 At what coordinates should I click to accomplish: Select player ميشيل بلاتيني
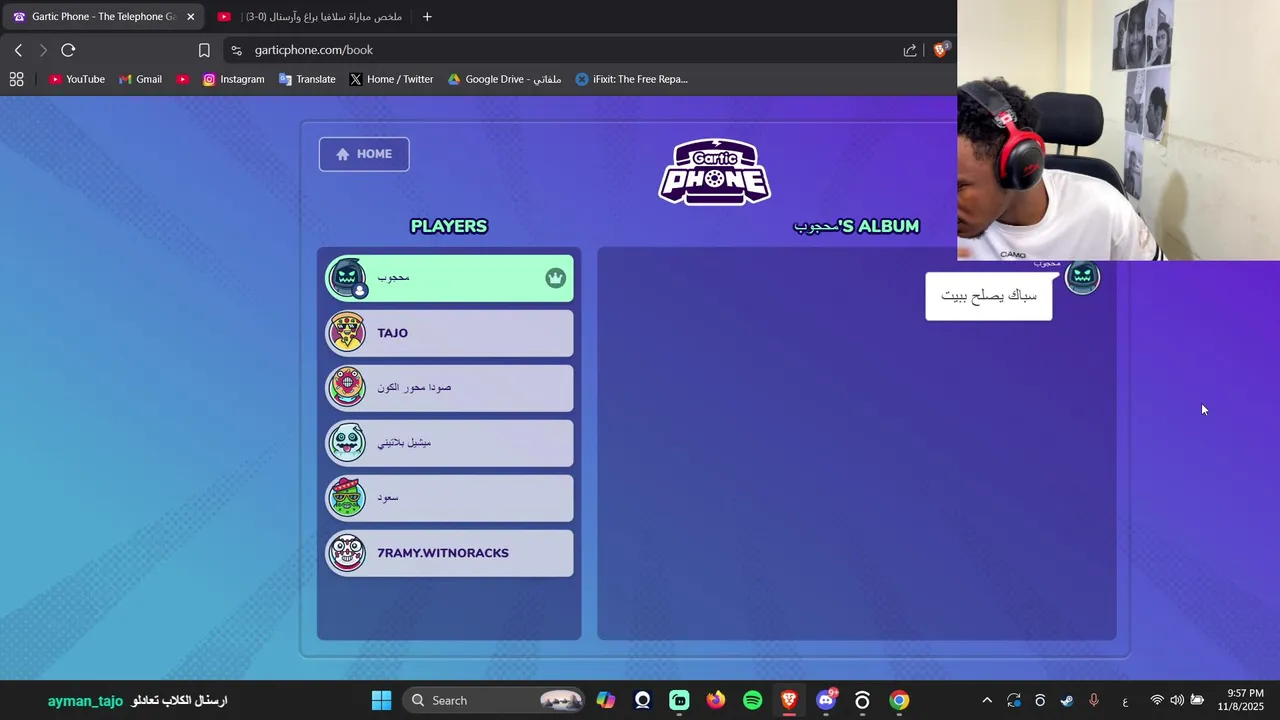(x=449, y=443)
